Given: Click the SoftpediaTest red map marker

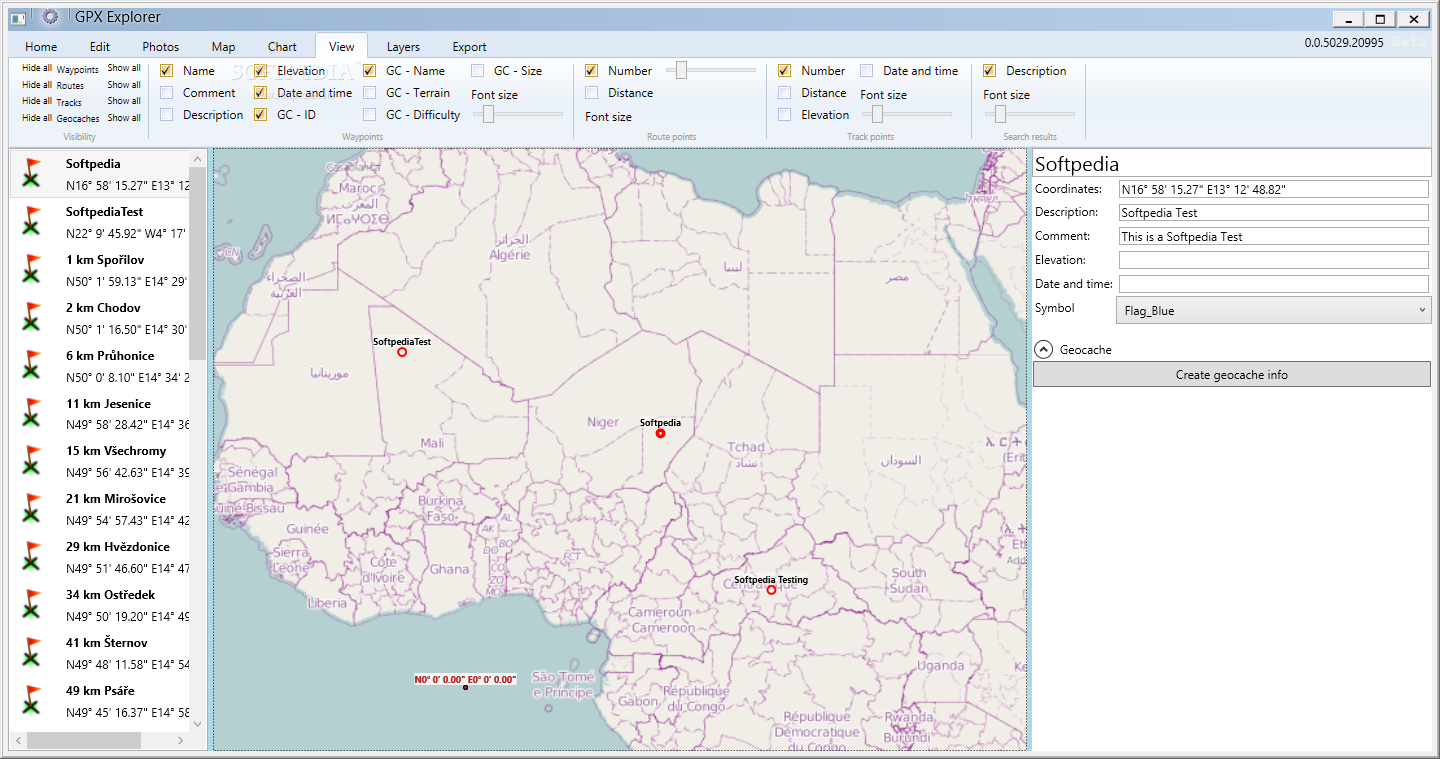Looking at the screenshot, I should pyautogui.click(x=402, y=352).
